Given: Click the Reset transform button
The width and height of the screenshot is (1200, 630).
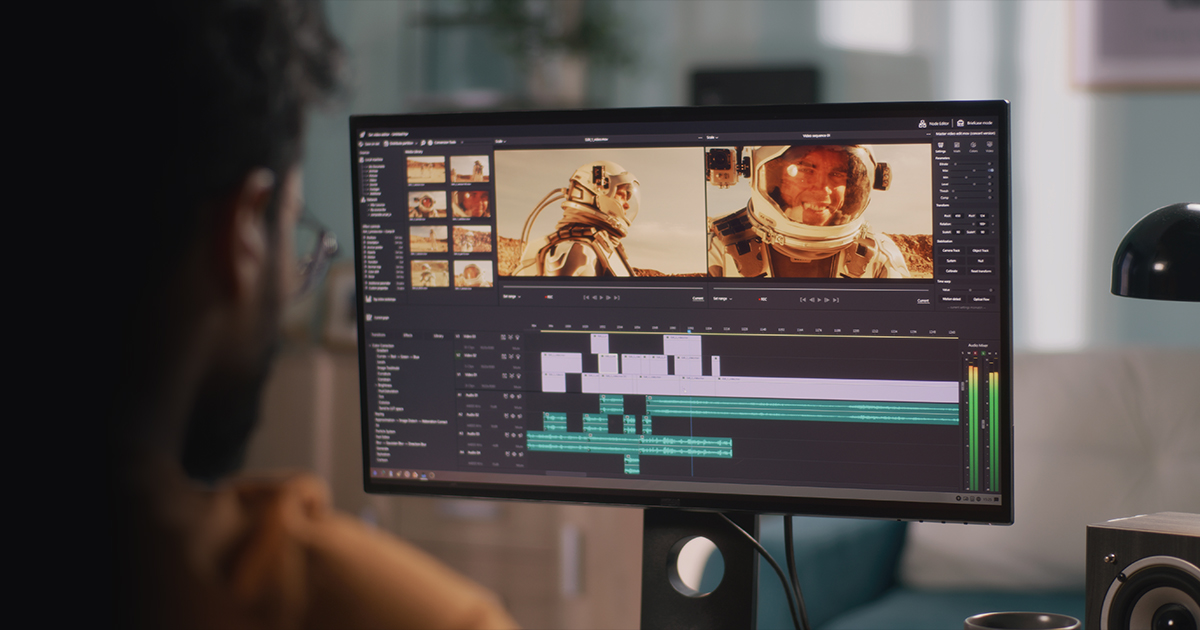Looking at the screenshot, I should [982, 271].
